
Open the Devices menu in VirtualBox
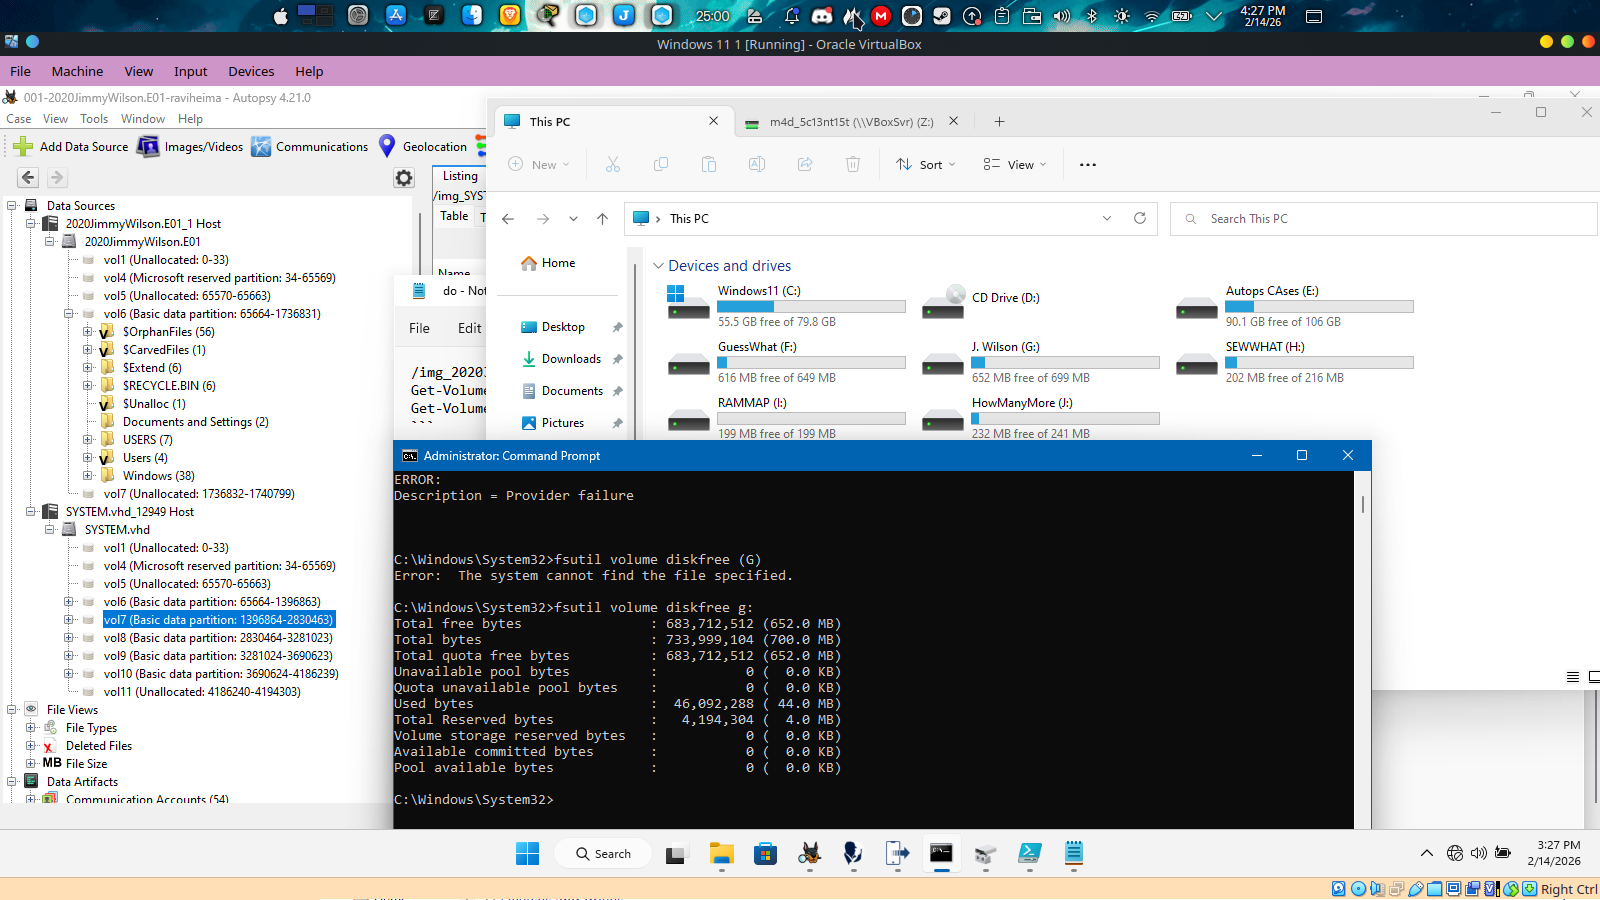(251, 71)
